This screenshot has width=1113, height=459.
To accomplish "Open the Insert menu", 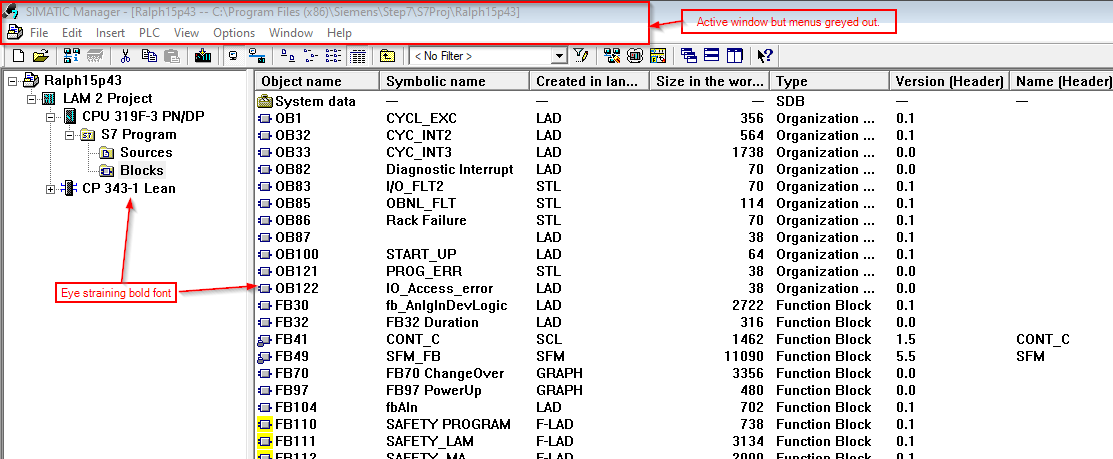I will [110, 33].
